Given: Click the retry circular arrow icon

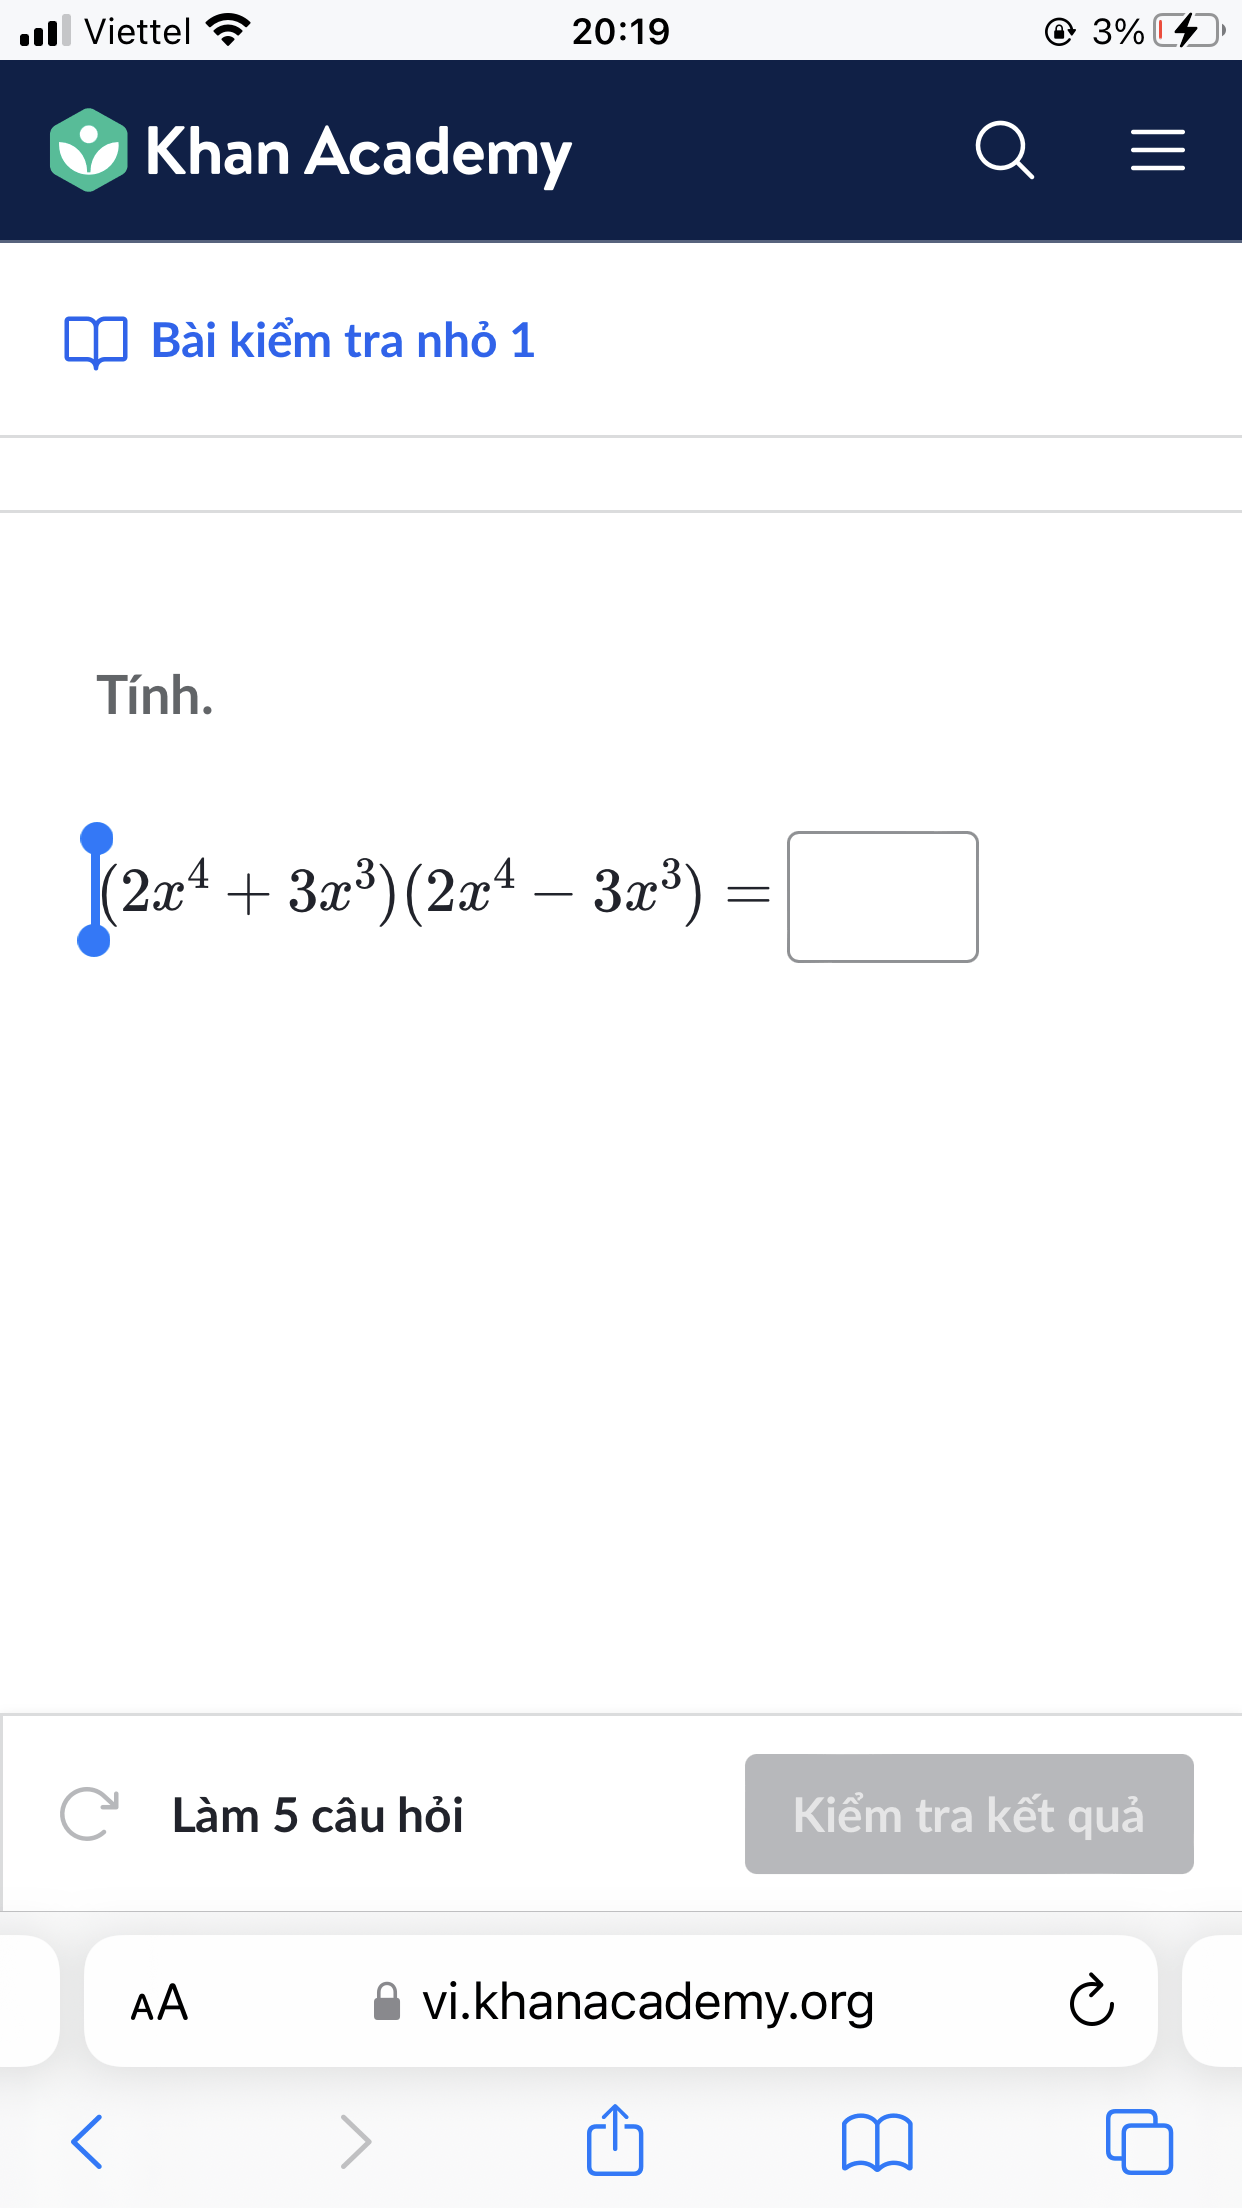Looking at the screenshot, I should click(89, 1814).
